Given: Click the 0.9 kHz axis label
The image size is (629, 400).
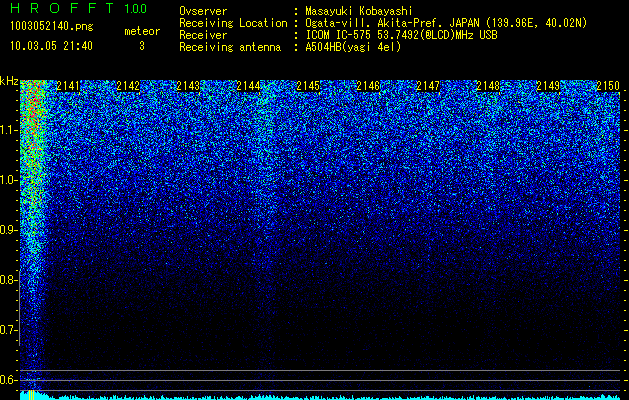Looking at the screenshot, I should (x=8, y=230).
